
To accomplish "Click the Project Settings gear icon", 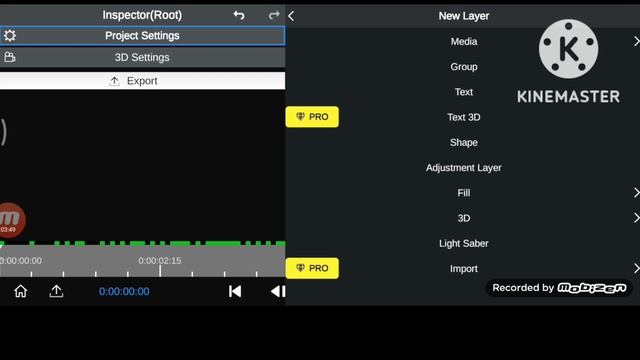I will coord(10,36).
